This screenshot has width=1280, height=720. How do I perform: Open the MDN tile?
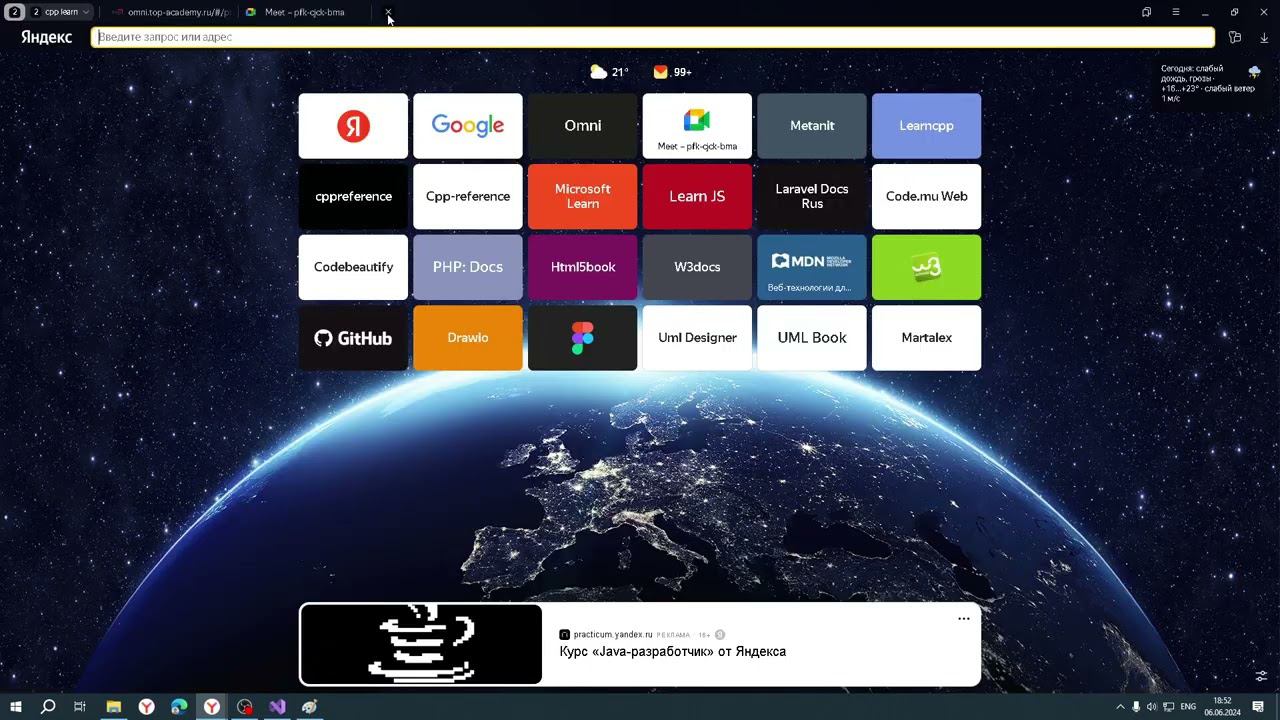[x=812, y=267]
